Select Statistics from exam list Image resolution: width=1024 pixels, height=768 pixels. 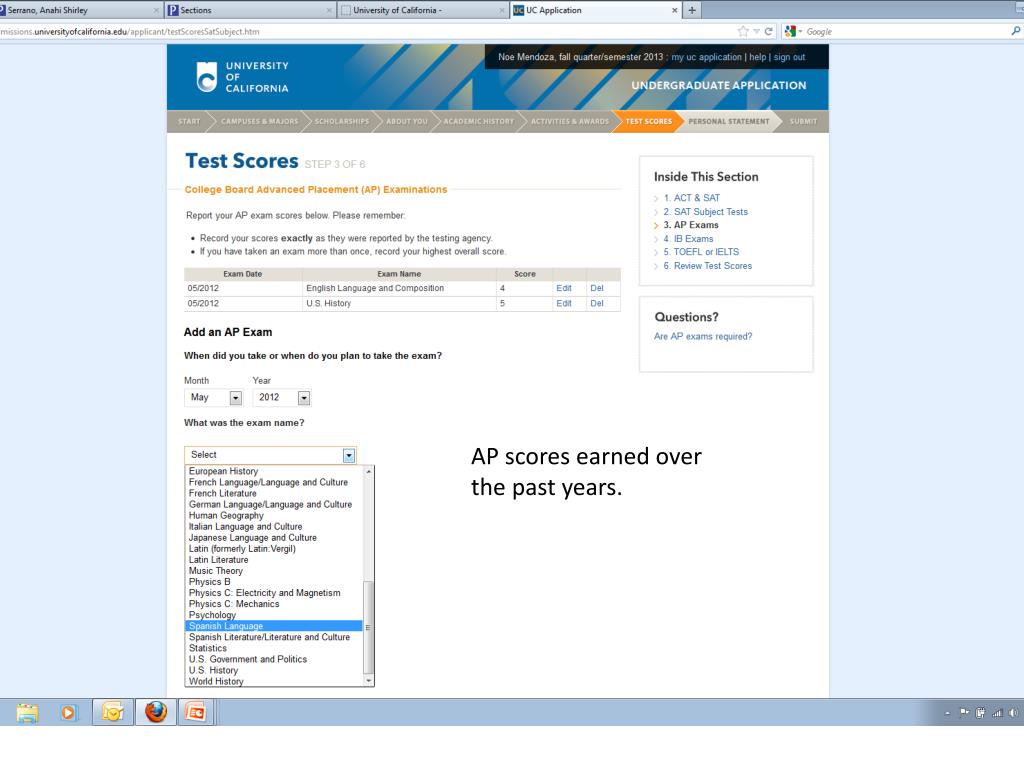click(274, 648)
